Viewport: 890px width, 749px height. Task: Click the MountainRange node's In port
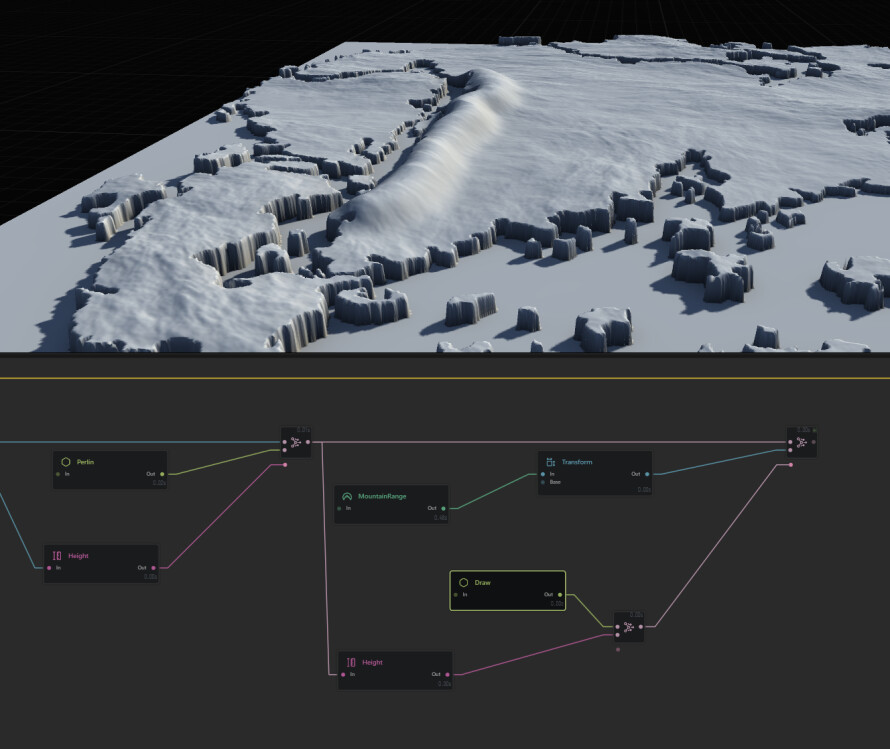click(x=340, y=508)
